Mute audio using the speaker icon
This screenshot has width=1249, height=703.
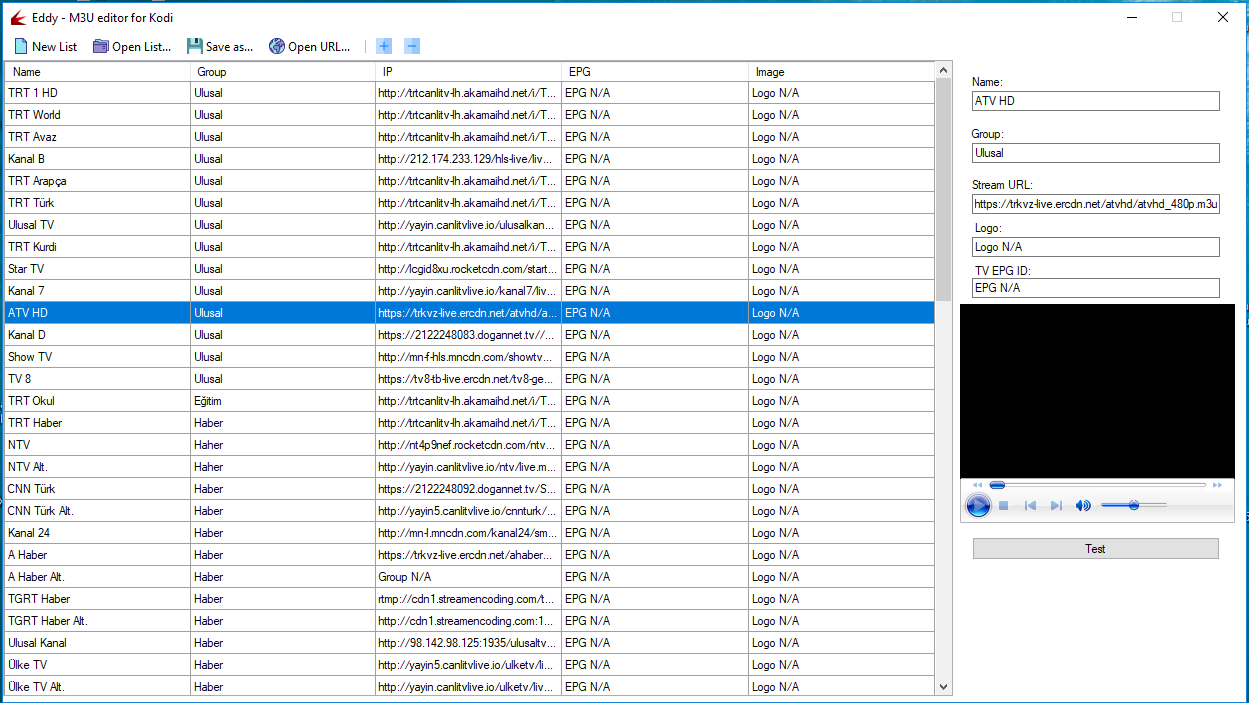[1083, 506]
